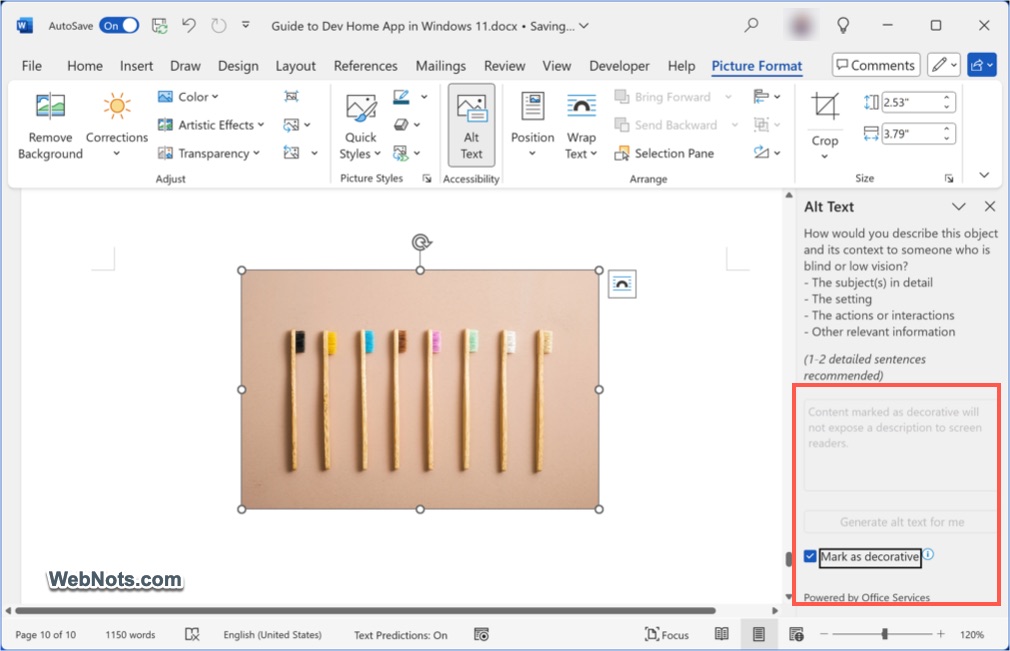Click Text Predictions: On status
The height and width of the screenshot is (651, 1010).
tap(401, 635)
